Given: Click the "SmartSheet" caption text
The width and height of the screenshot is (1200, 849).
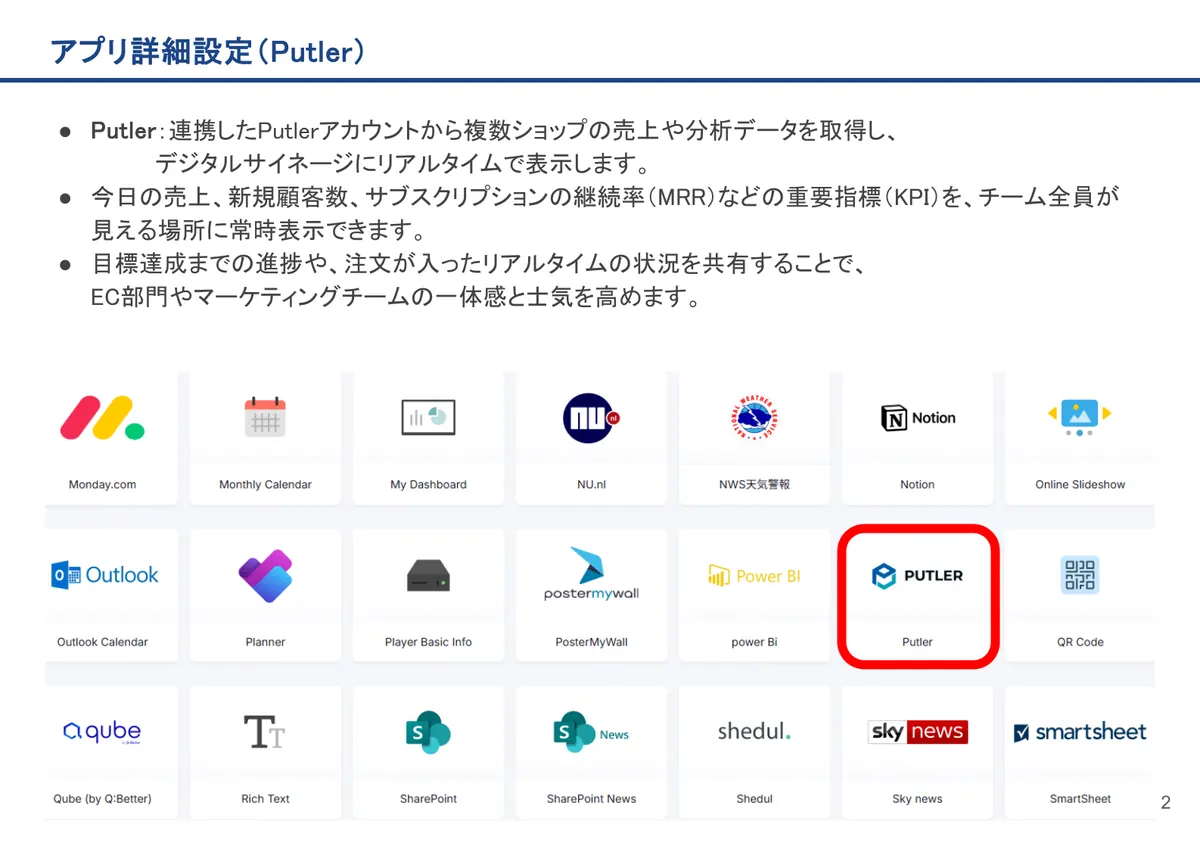Looking at the screenshot, I should (x=1080, y=799).
